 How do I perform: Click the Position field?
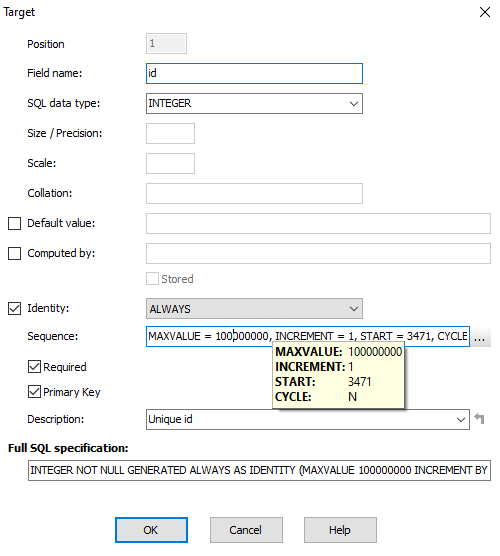coord(166,44)
